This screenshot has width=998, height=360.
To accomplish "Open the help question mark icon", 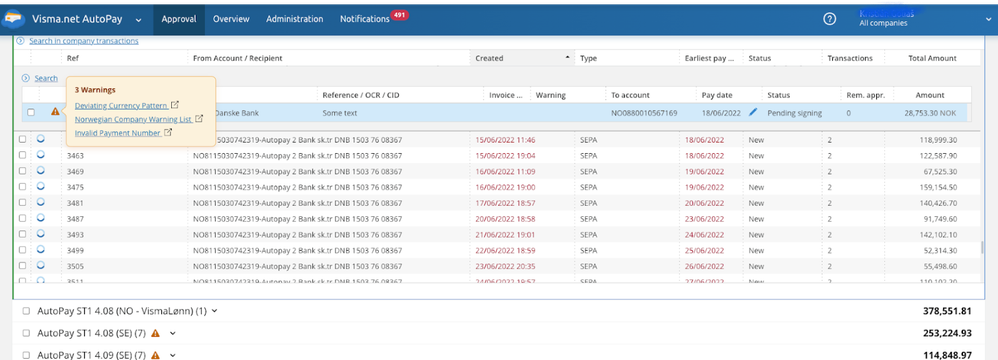I will click(829, 19).
